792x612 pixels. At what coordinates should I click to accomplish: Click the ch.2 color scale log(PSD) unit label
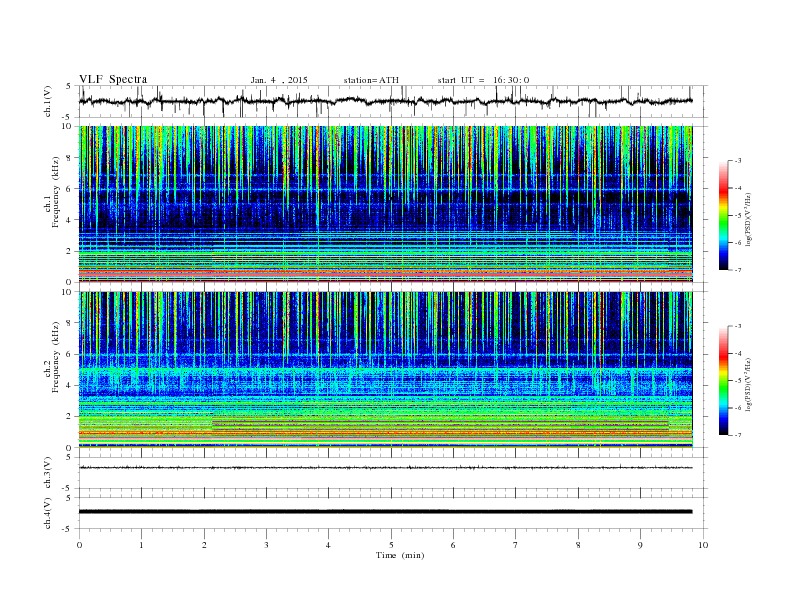click(x=749, y=384)
